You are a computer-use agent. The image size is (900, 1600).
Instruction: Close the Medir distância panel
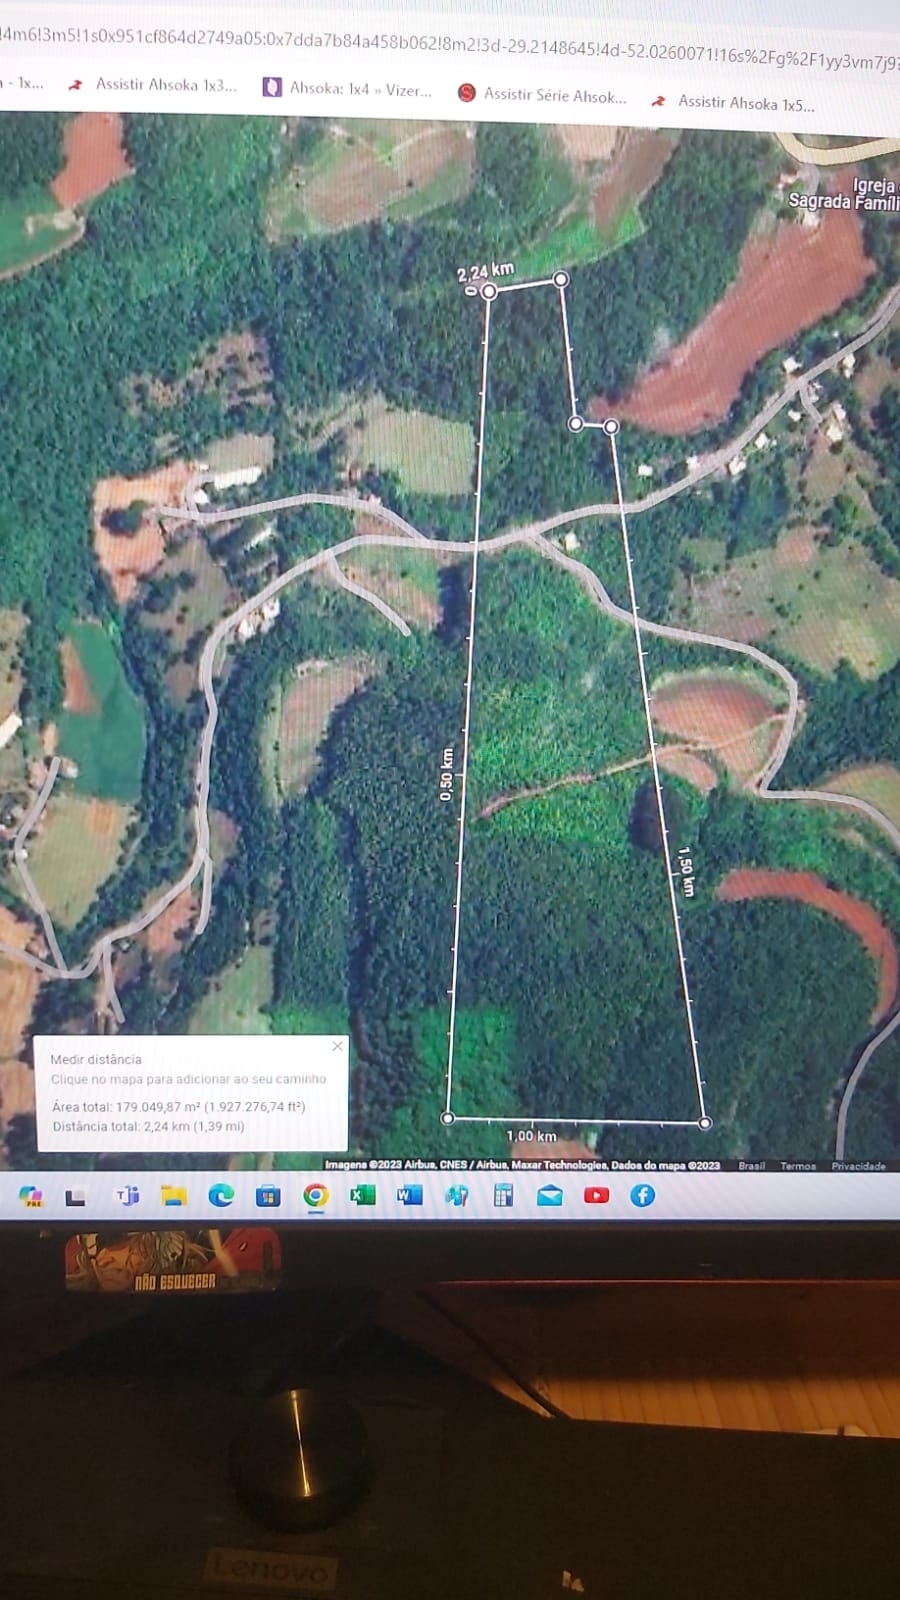[337, 1046]
